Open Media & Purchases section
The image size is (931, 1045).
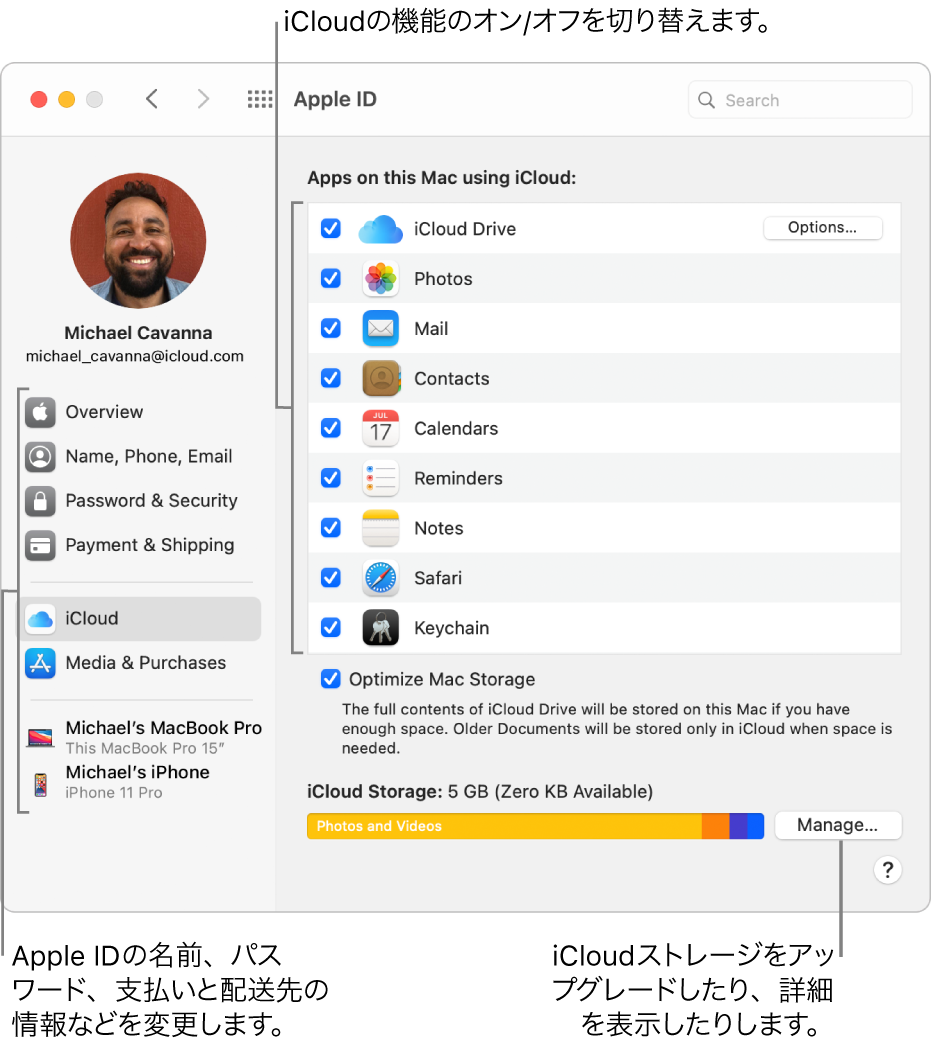(141, 664)
